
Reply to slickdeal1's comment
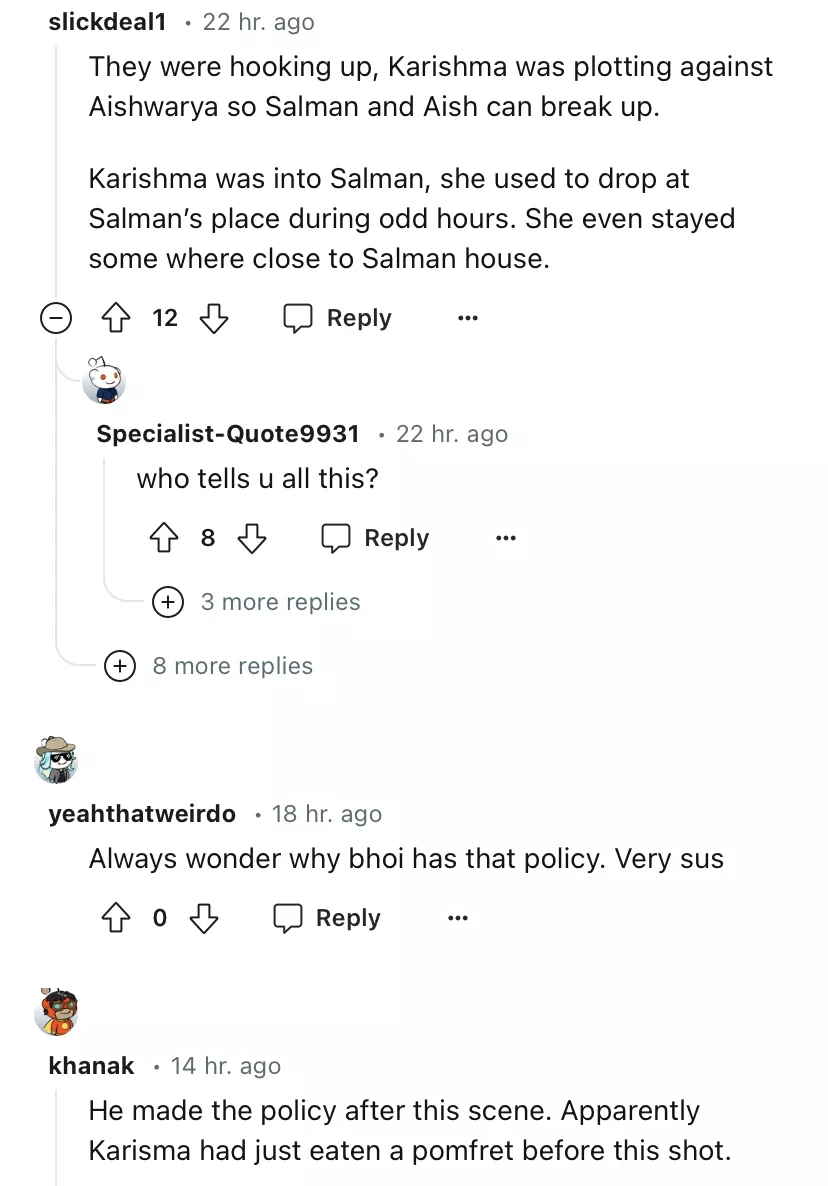point(338,319)
